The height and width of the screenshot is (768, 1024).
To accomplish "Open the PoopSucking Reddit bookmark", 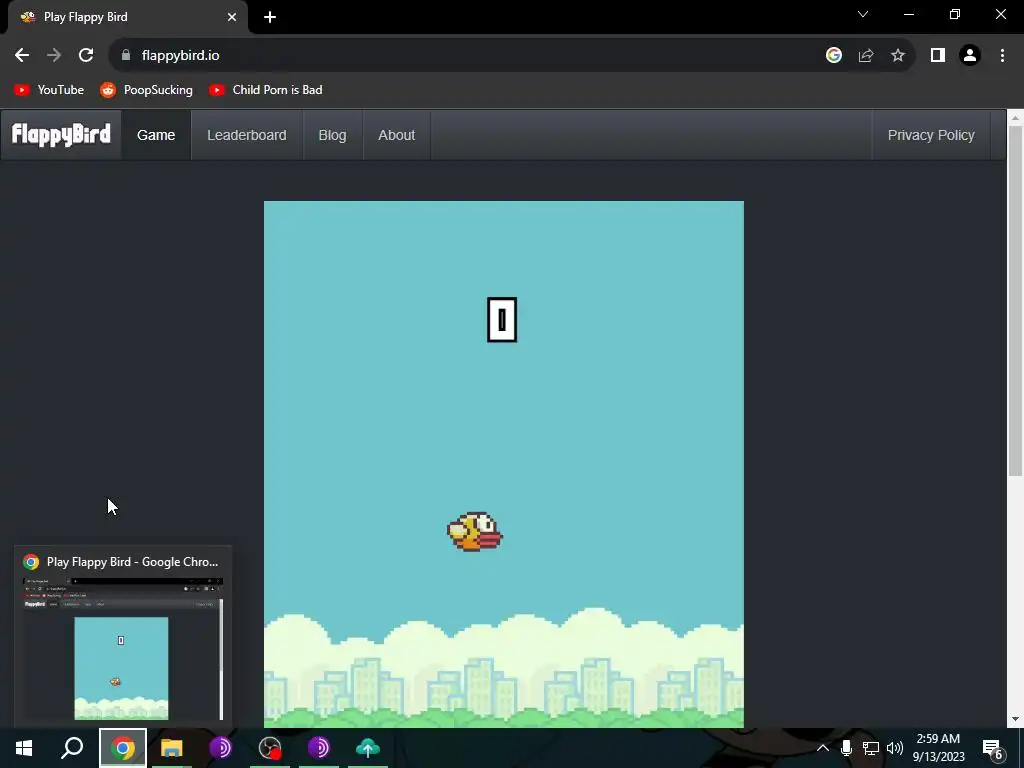I will pos(146,90).
